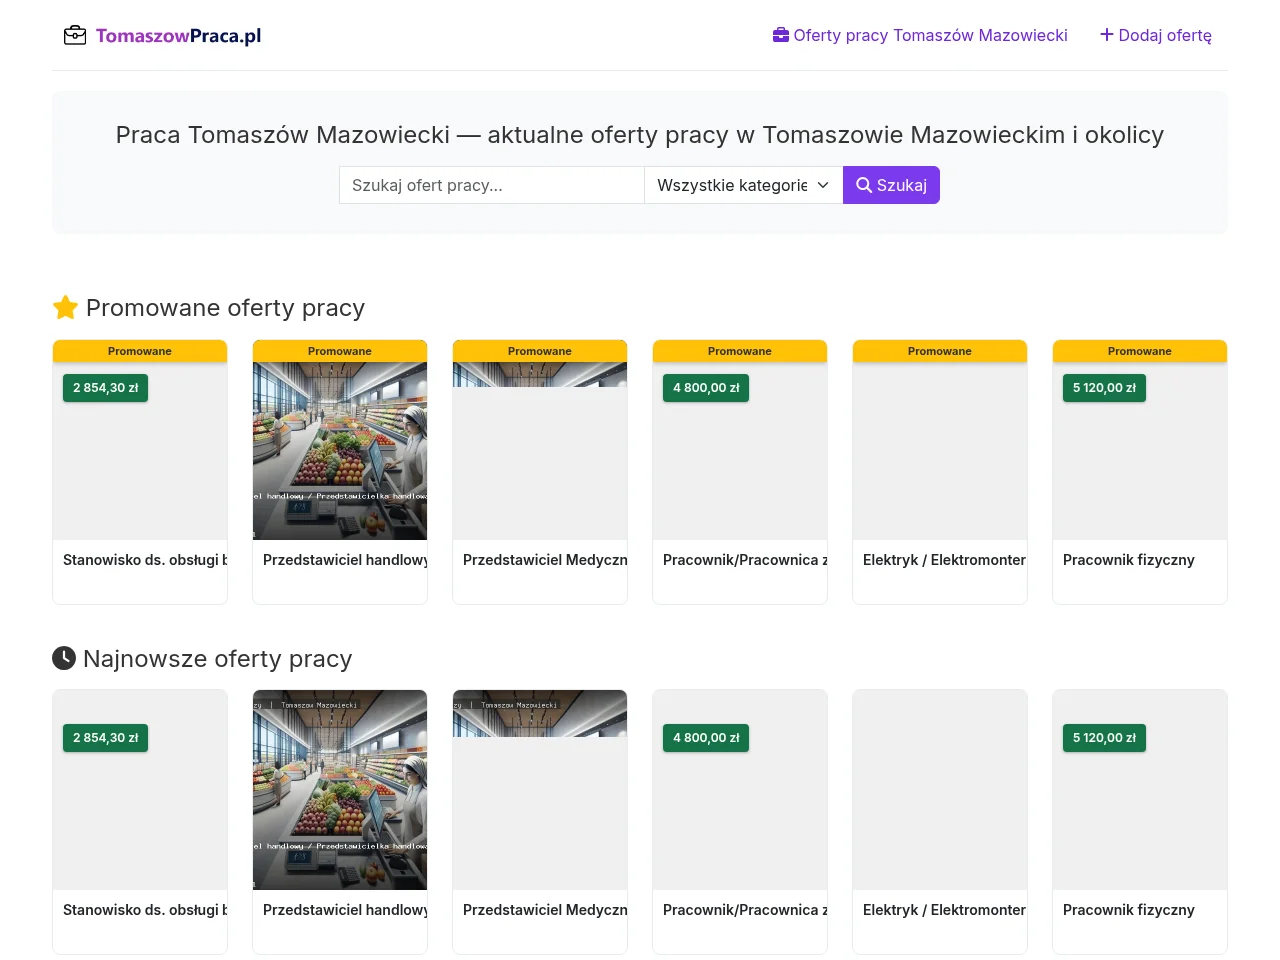Click Promowane label above Przedstawiciel Medyczny card

point(540,351)
